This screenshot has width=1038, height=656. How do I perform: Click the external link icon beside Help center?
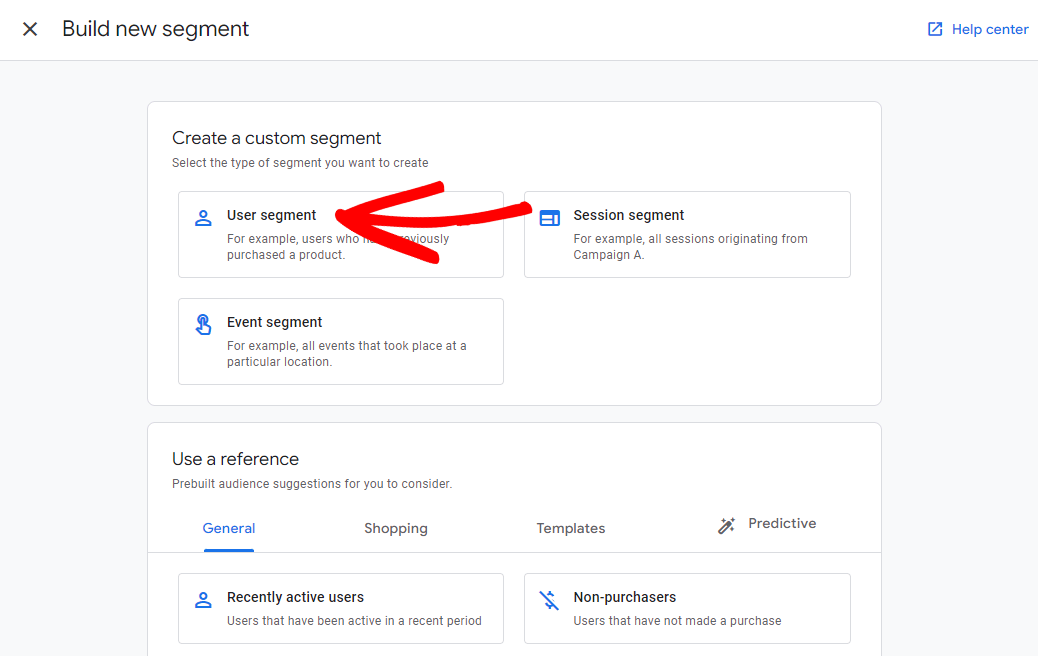tap(934, 29)
